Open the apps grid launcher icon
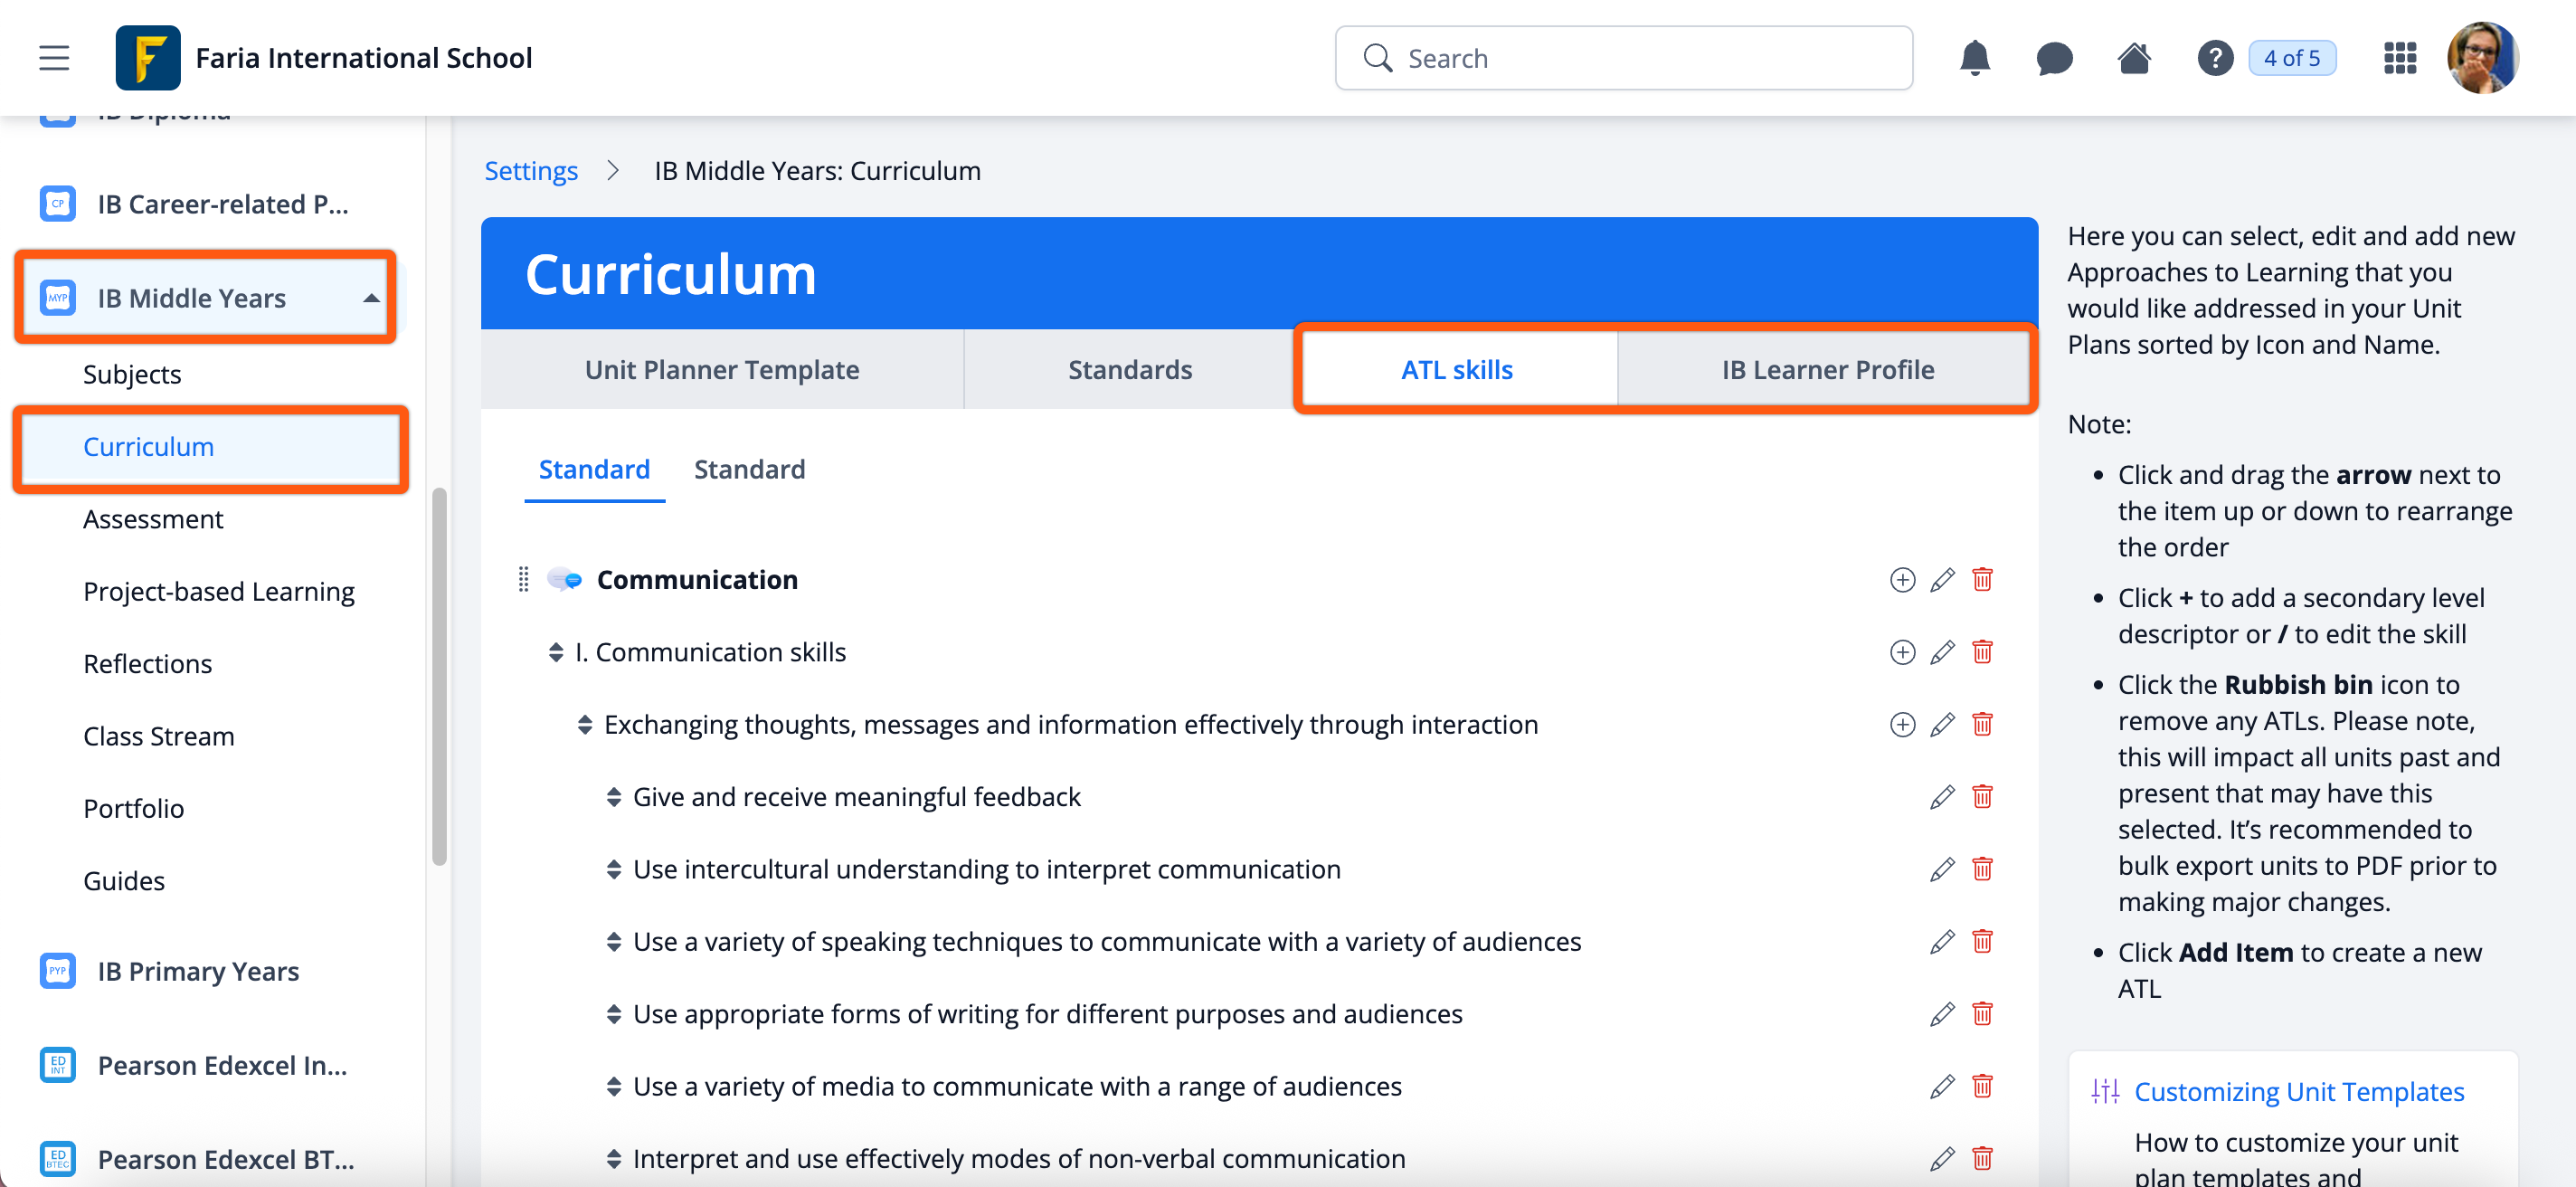Screen dimensions: 2576x1187 (x=2399, y=58)
